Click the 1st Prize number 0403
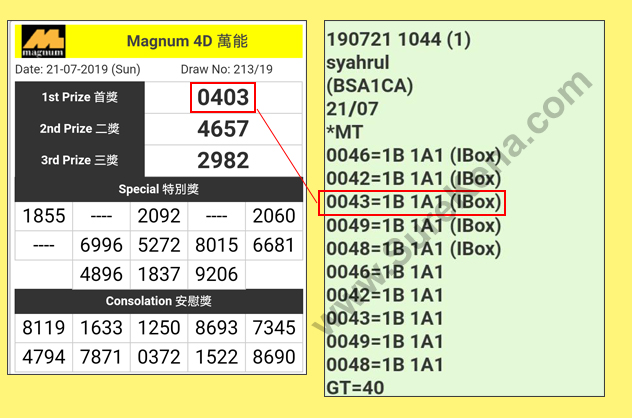 click(x=222, y=98)
